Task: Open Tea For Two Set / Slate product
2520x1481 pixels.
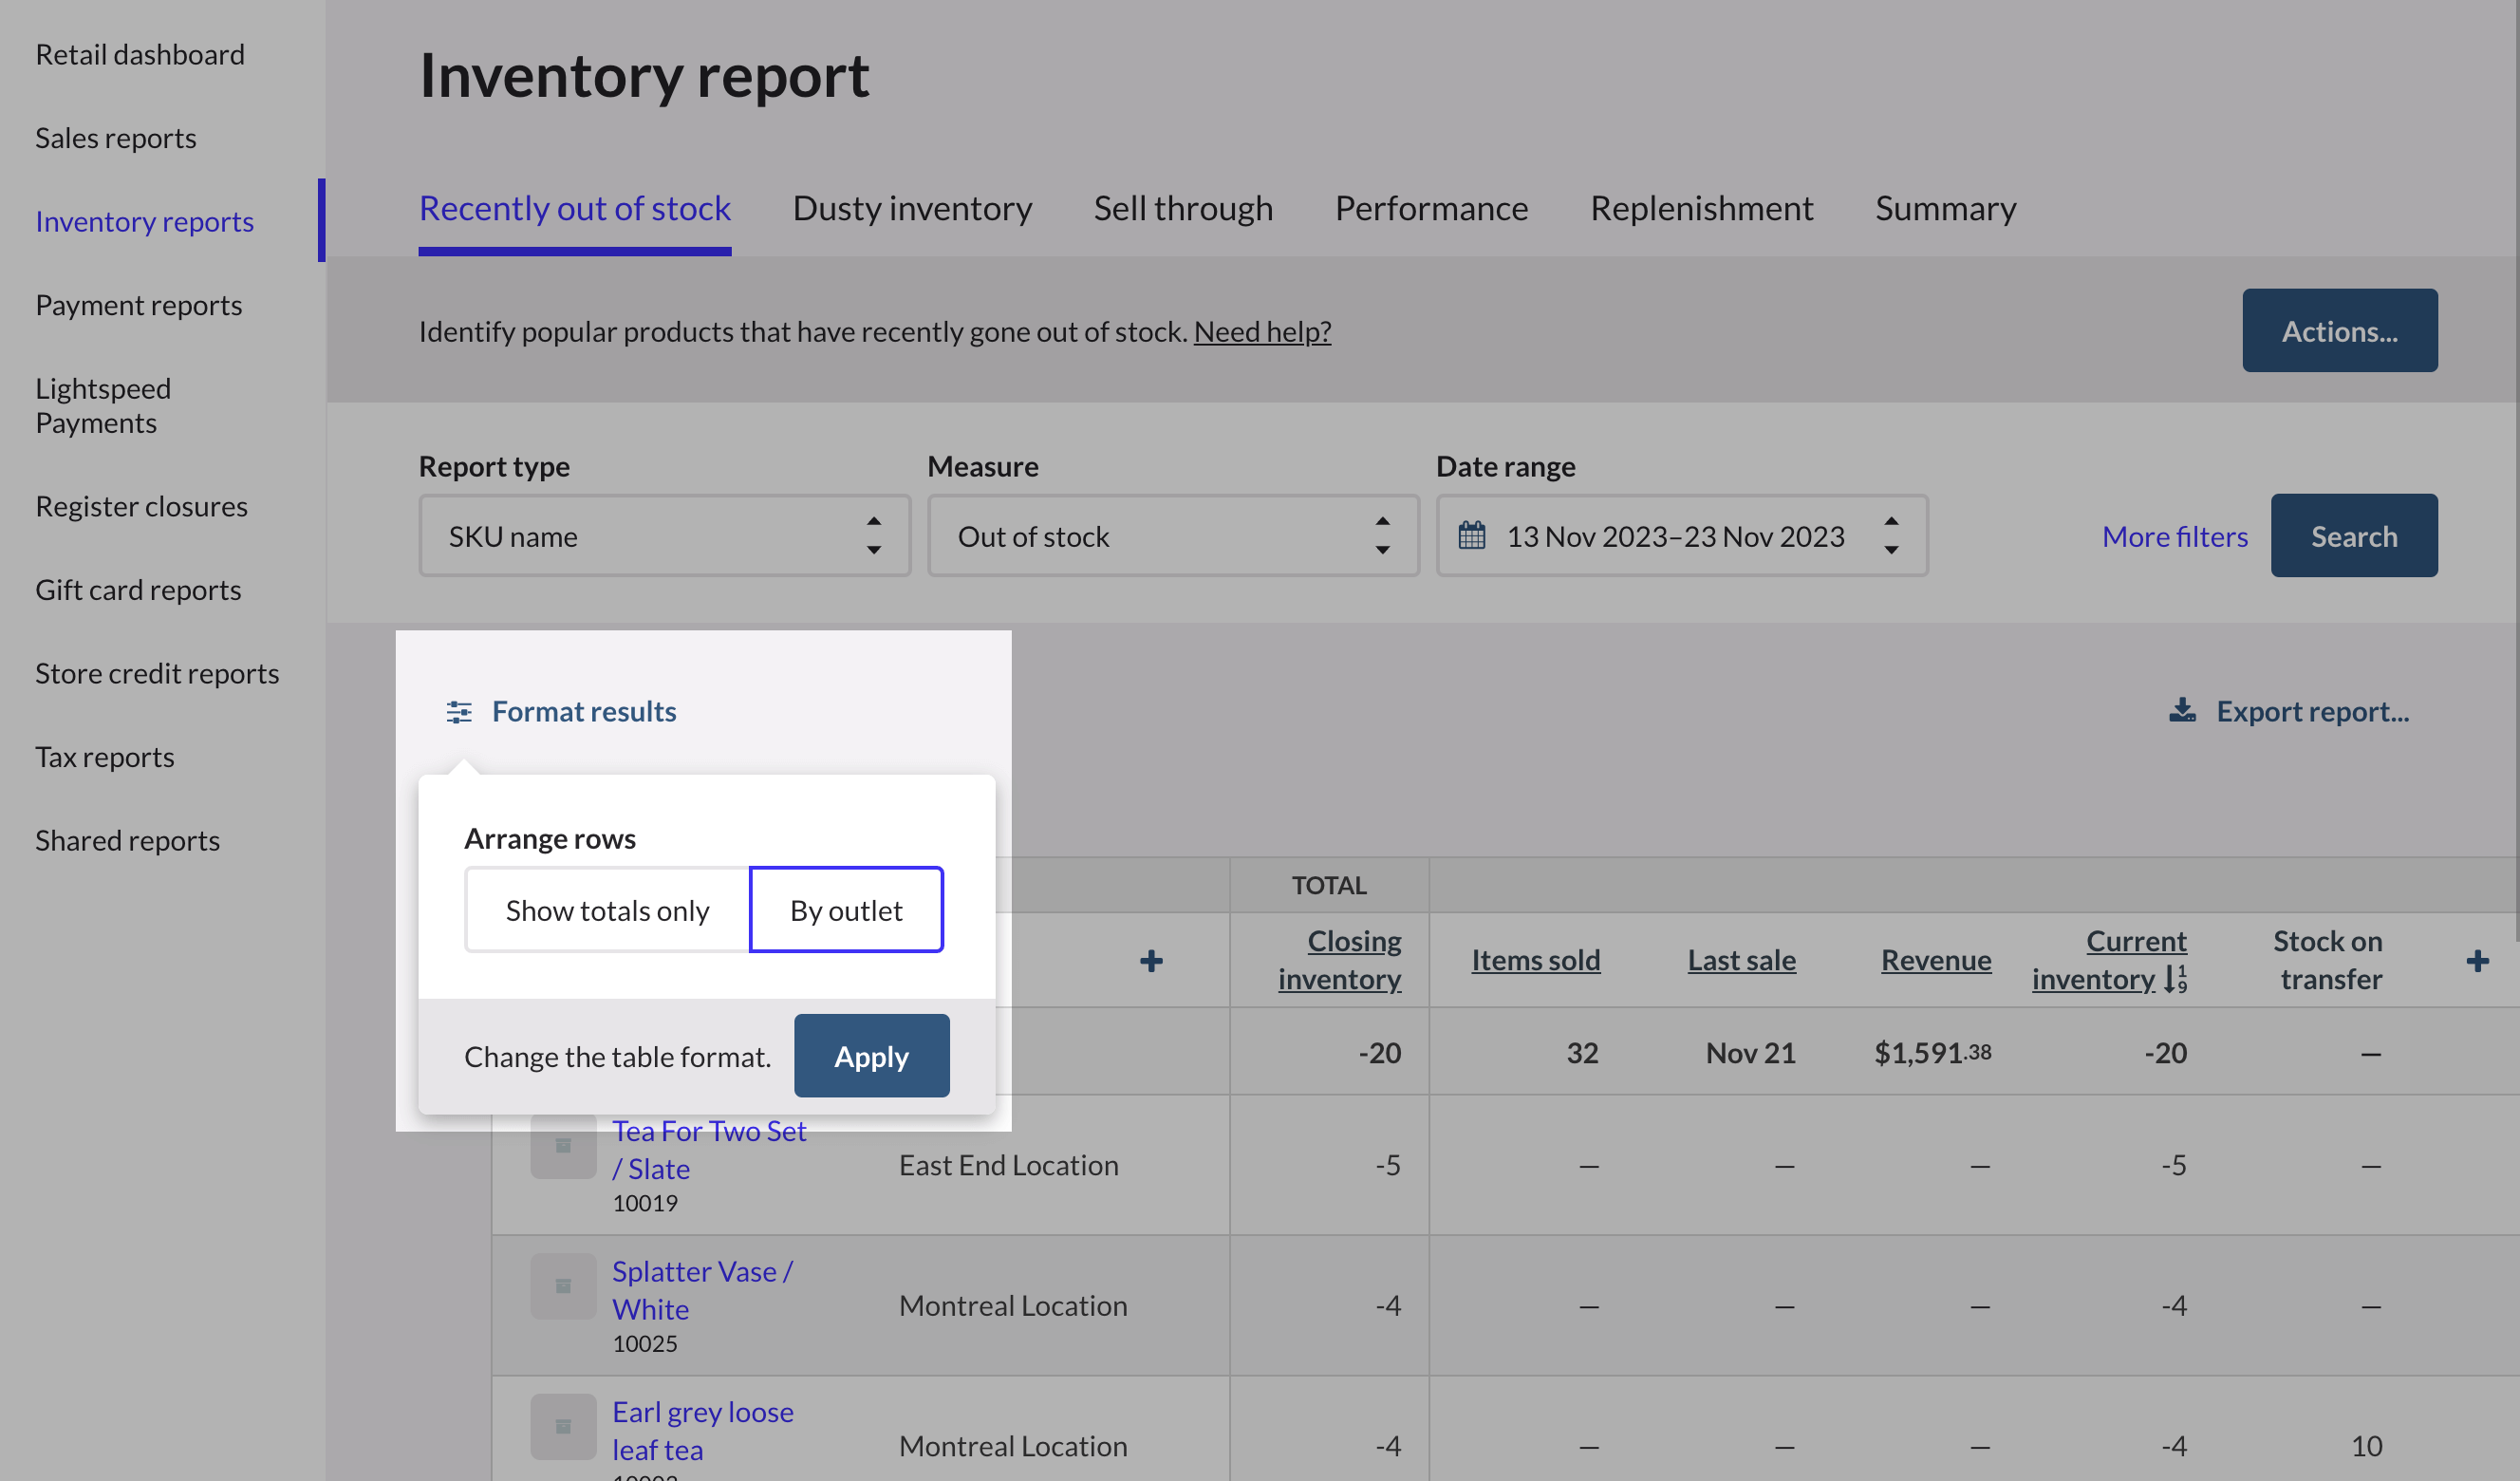Action: click(709, 1149)
